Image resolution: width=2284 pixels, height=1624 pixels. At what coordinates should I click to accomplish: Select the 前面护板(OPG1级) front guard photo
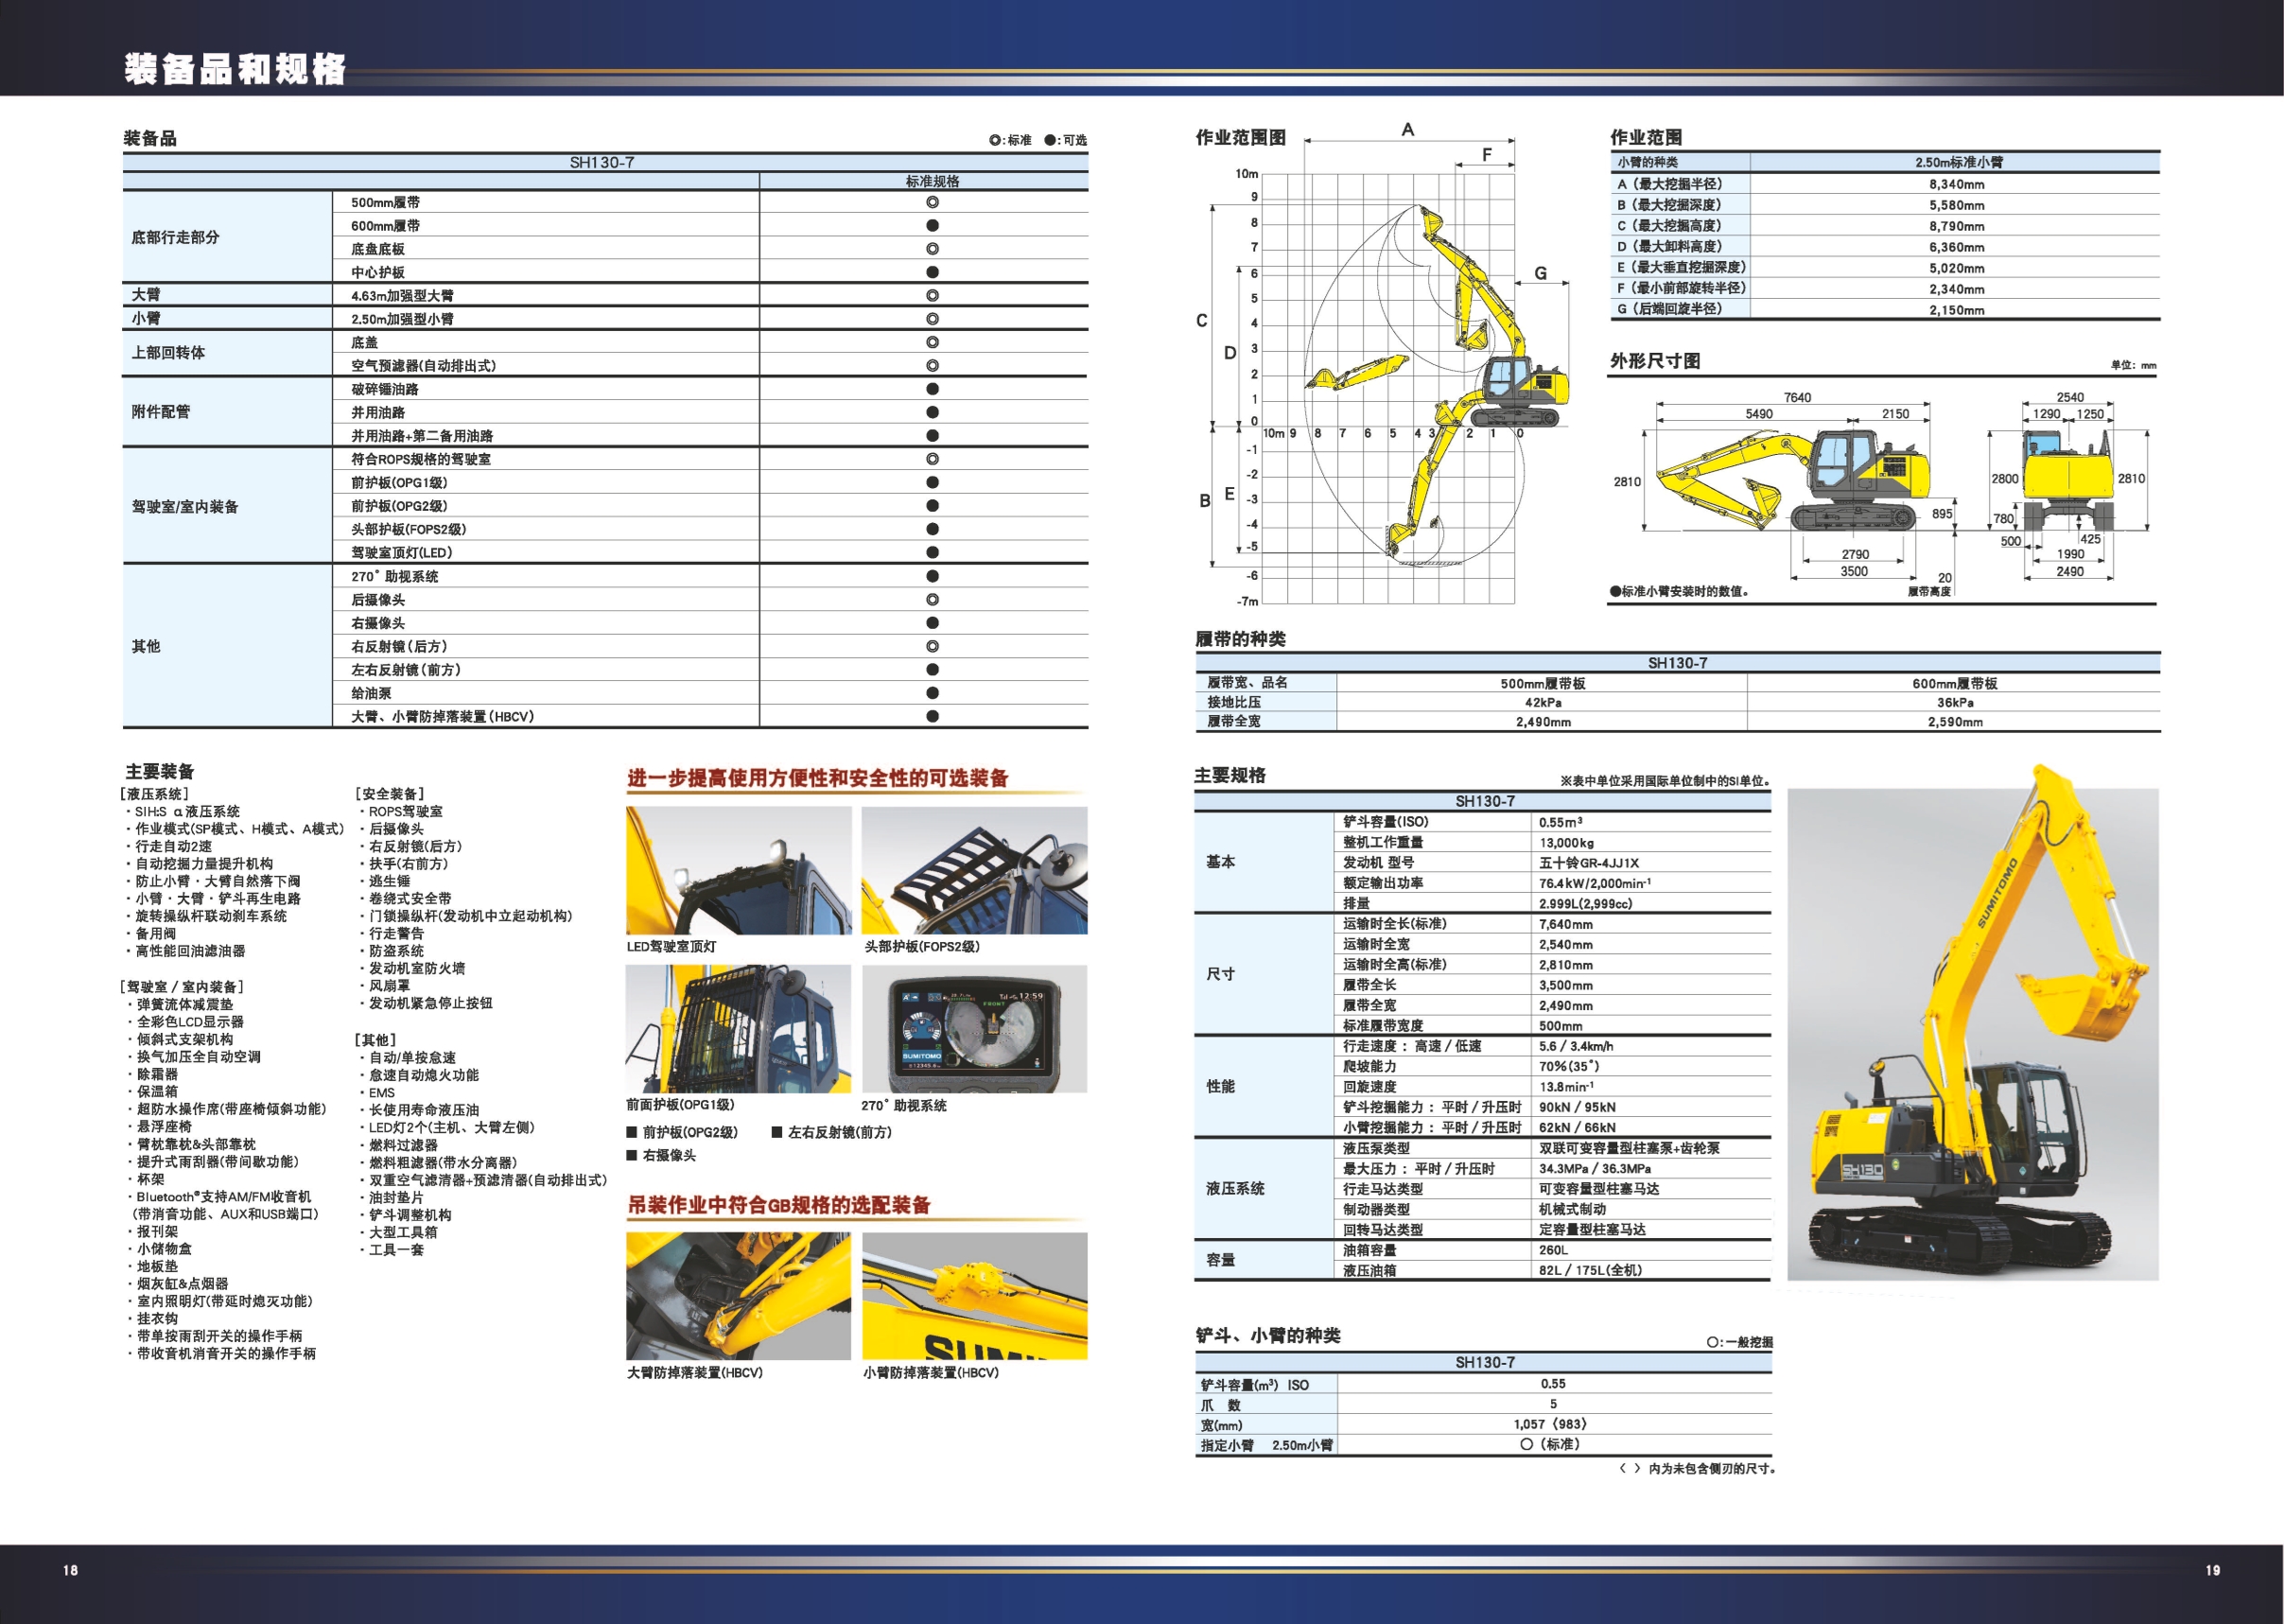[739, 1029]
